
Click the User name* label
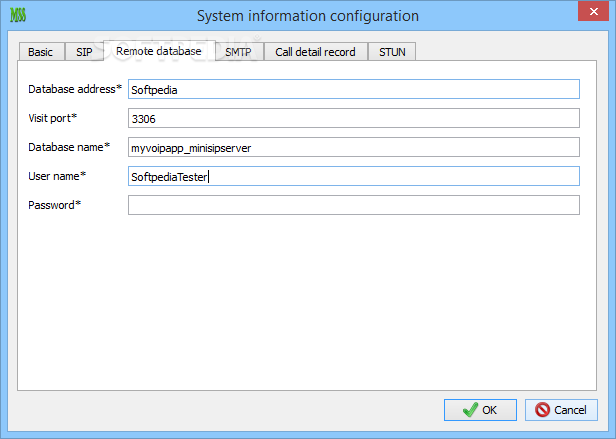(57, 176)
